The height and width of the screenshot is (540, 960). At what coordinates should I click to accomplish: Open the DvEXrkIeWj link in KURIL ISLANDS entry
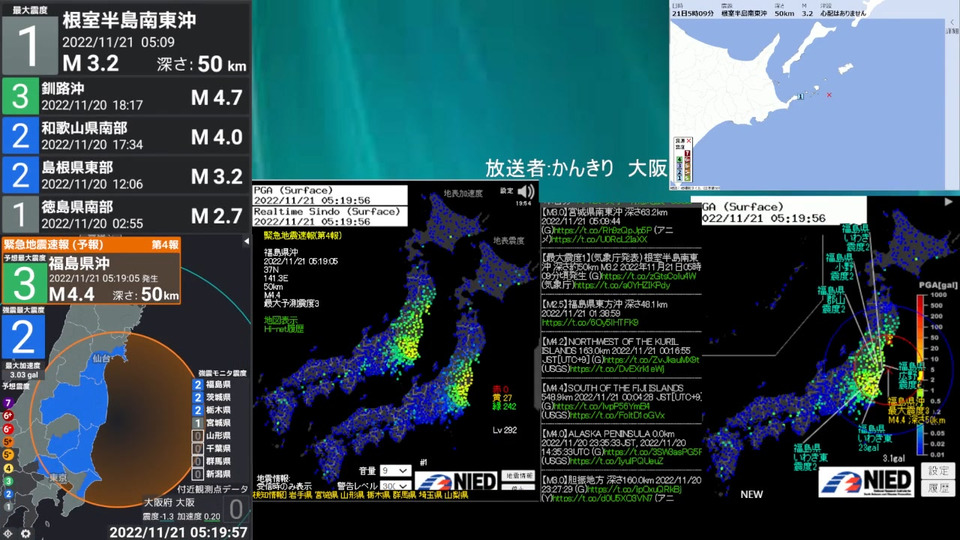point(617,369)
